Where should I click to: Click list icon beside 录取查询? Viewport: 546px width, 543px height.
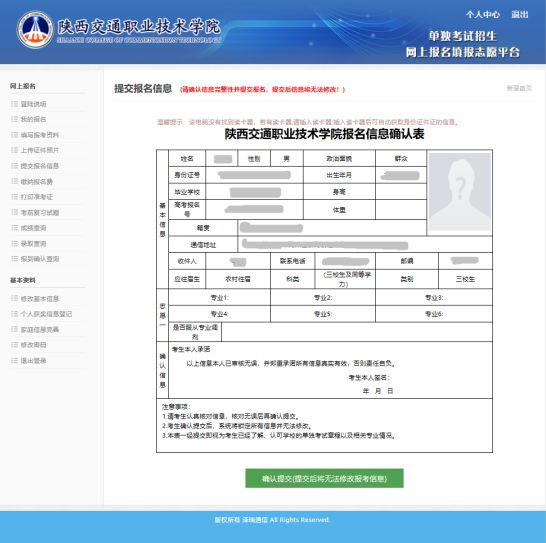pyautogui.click(x=15, y=243)
